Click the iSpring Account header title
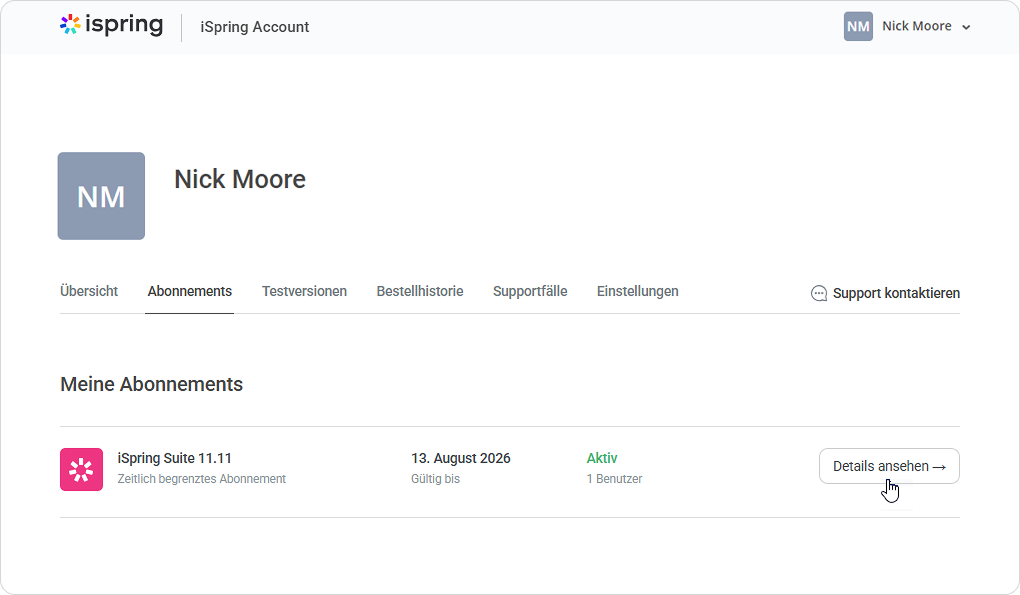Viewport: 1020px width, 595px height. pos(254,27)
